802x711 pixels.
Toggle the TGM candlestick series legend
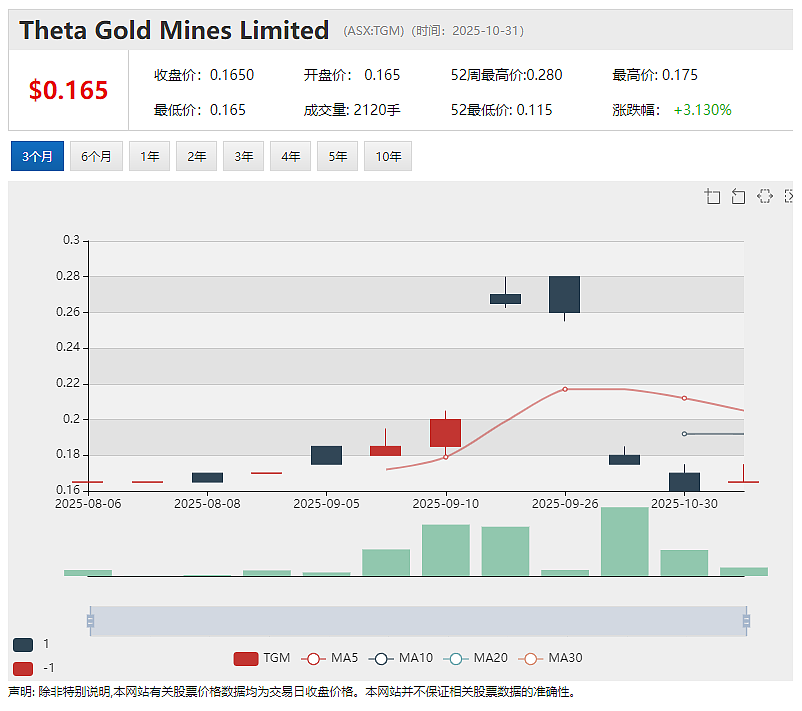click(x=261, y=658)
